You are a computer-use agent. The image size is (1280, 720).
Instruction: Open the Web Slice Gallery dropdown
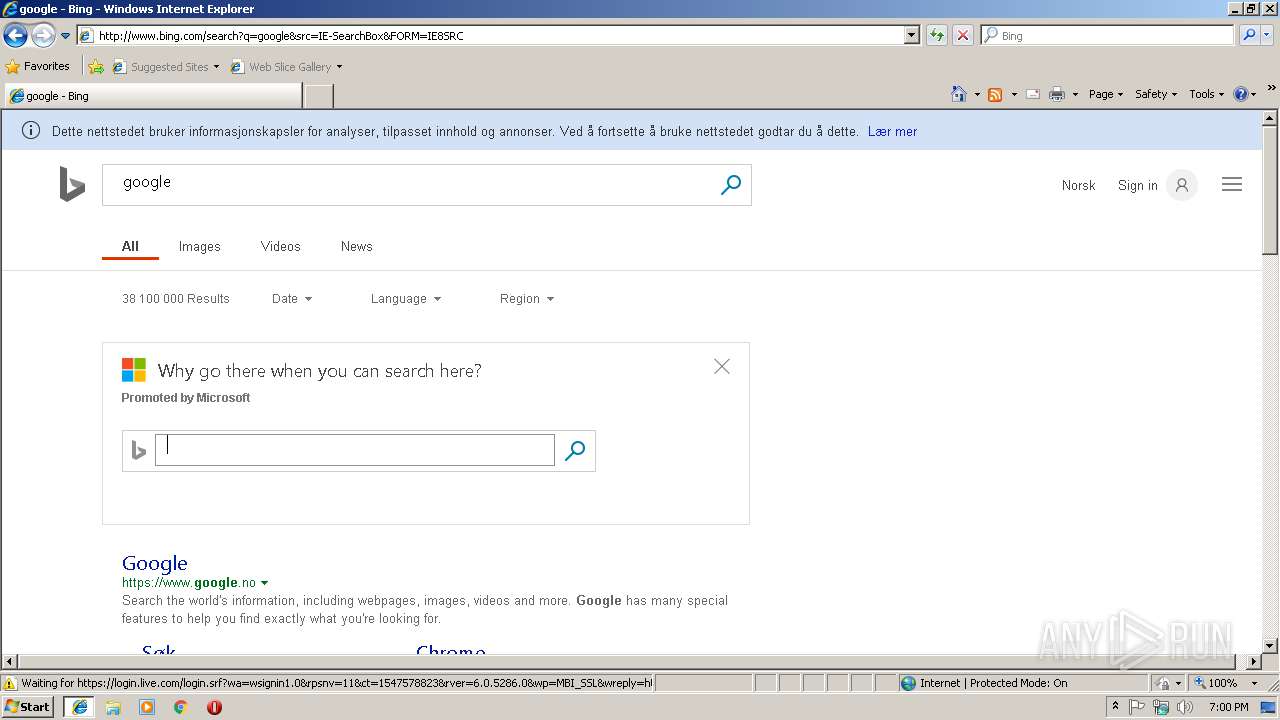pyautogui.click(x=287, y=67)
